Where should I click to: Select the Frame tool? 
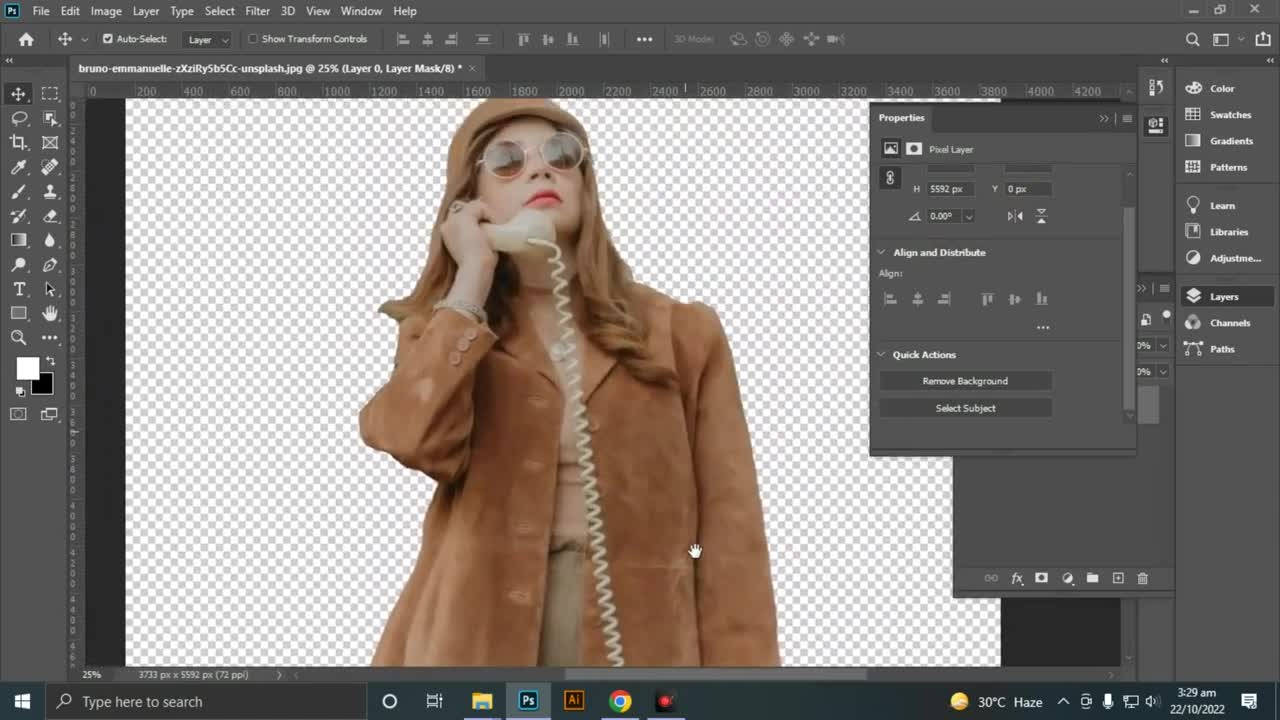pos(50,143)
